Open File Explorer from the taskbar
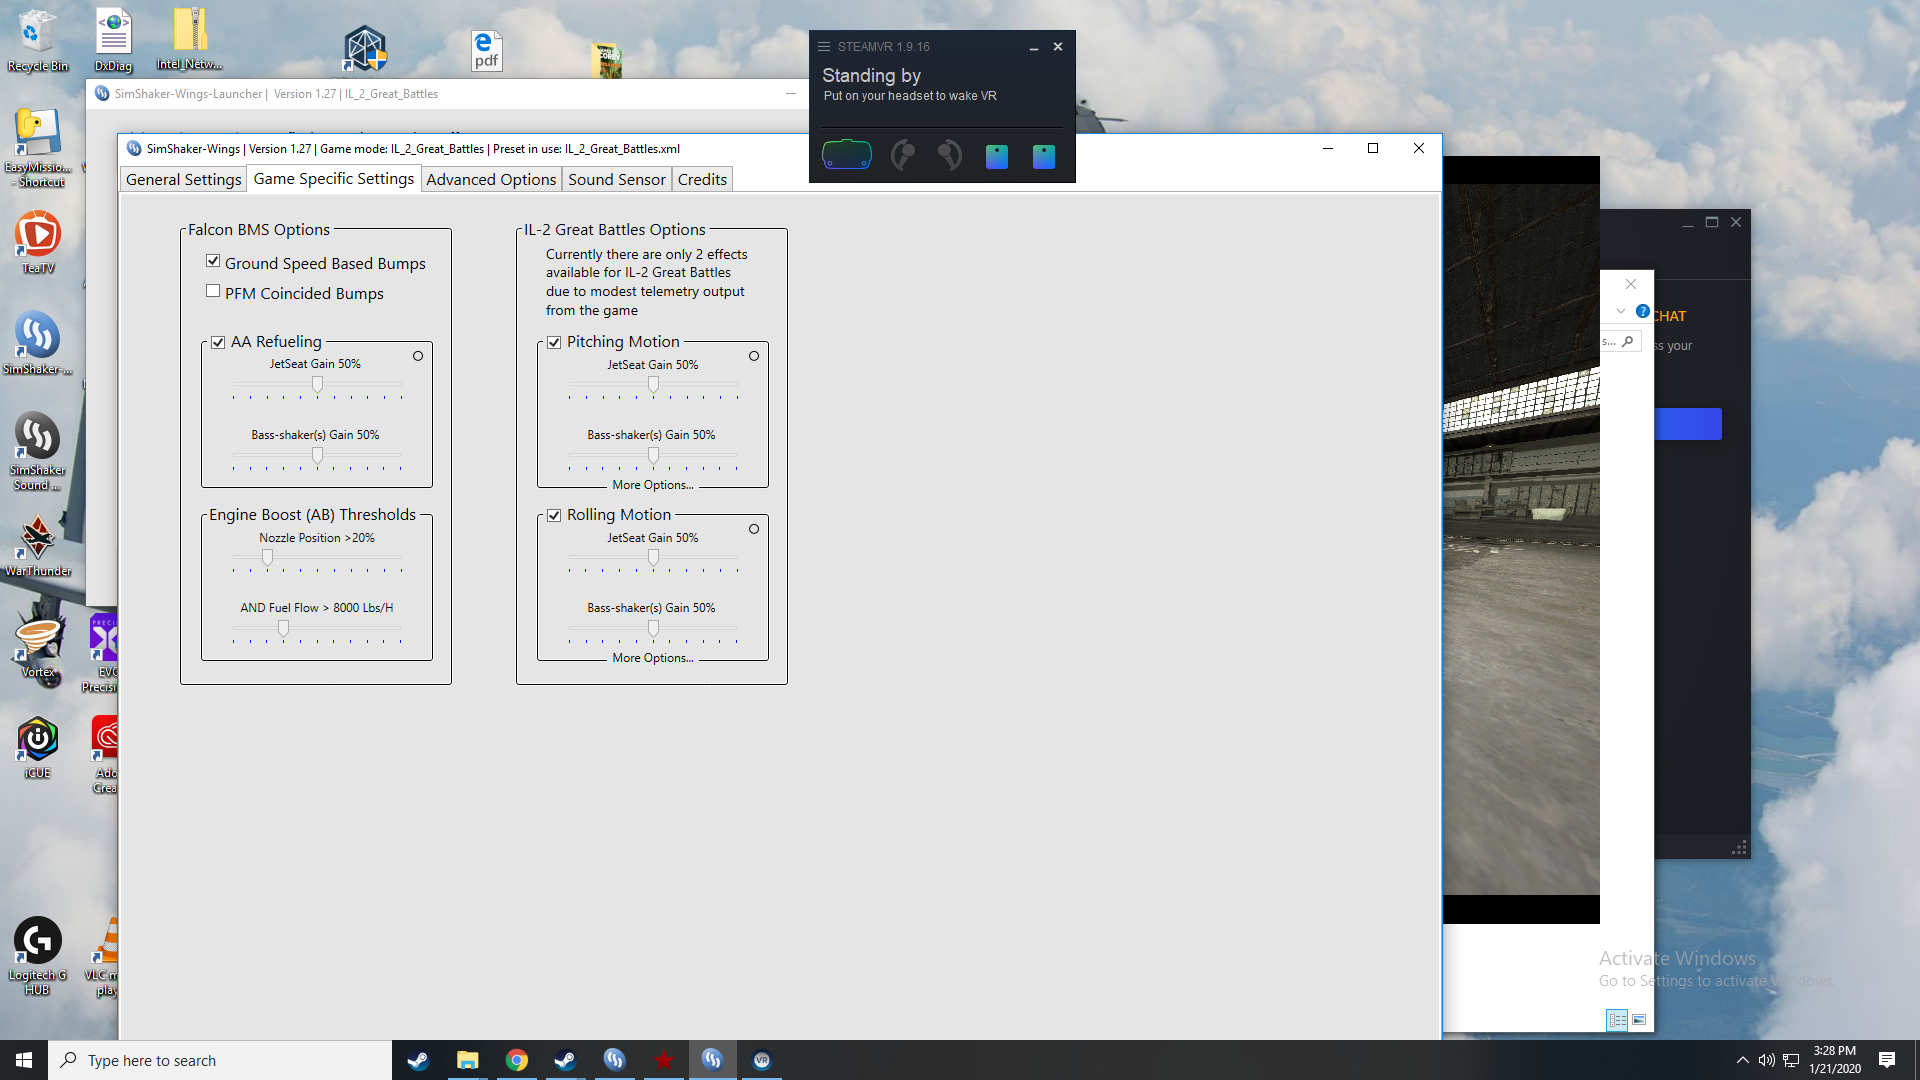 click(467, 1060)
